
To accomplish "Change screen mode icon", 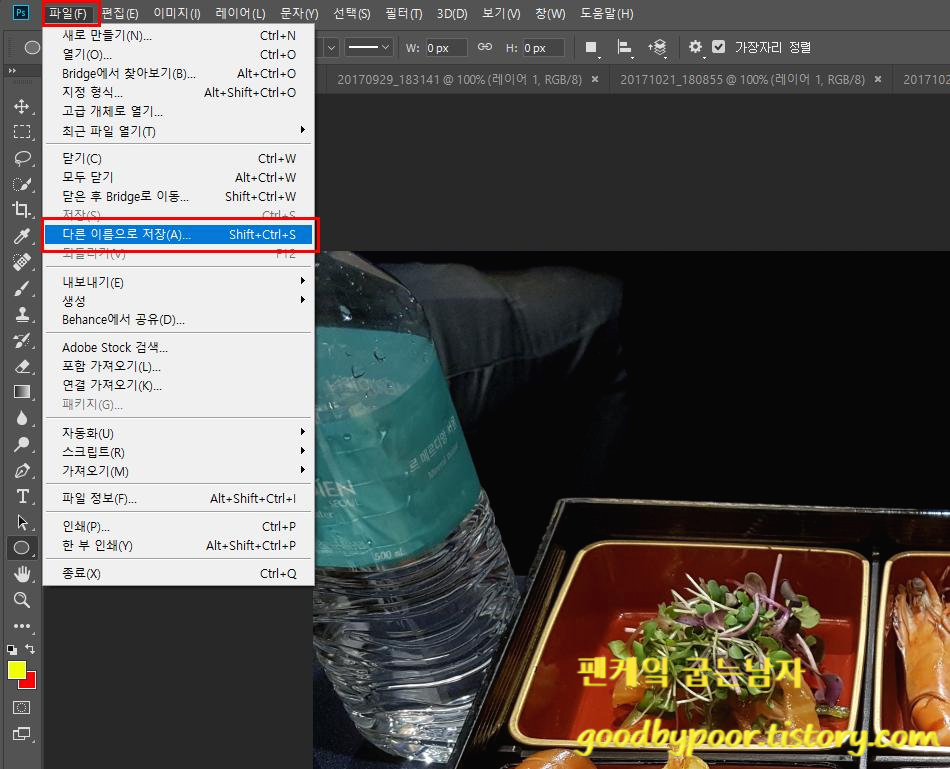I will click(22, 734).
